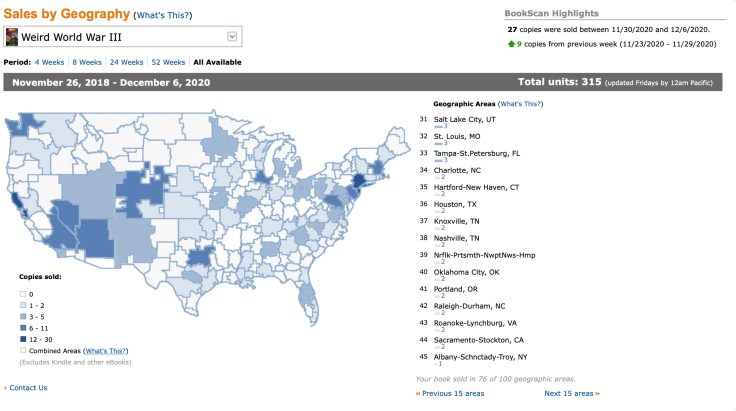The width and height of the screenshot is (736, 411).
Task: Enable the Combined Areas checkbox
Action: point(24,351)
